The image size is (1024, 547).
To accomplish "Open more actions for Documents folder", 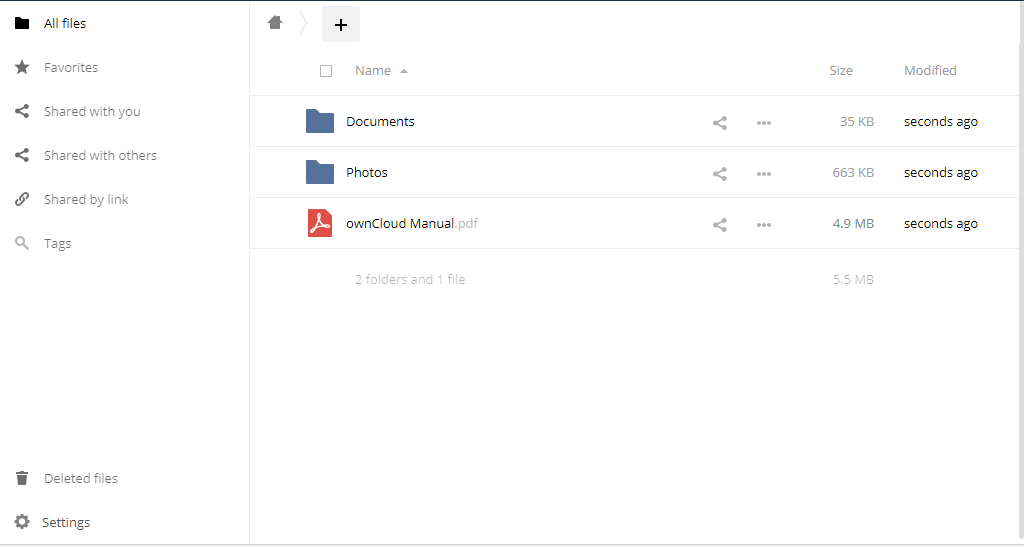I will (x=763, y=122).
